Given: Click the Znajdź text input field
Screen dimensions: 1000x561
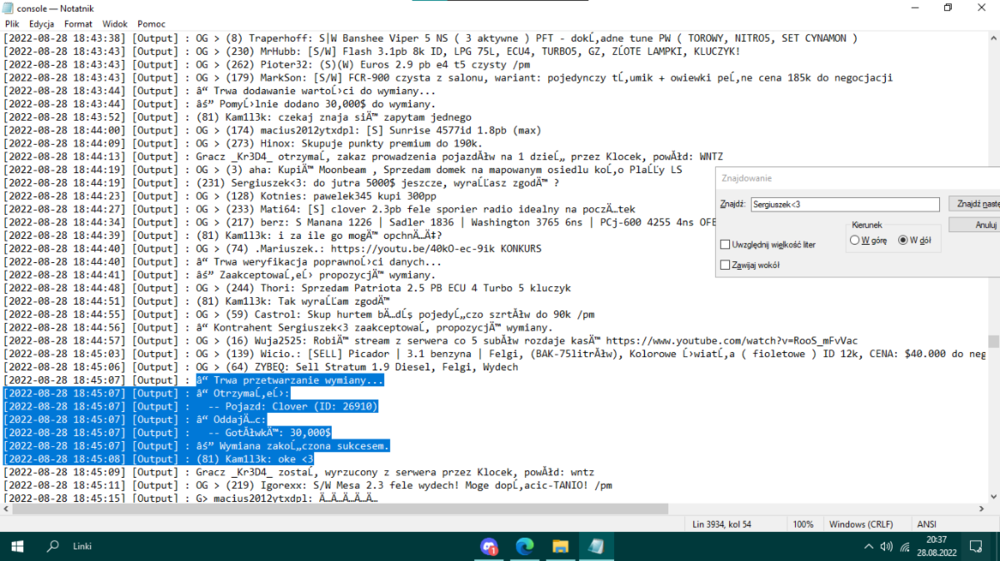Looking at the screenshot, I should click(x=845, y=204).
